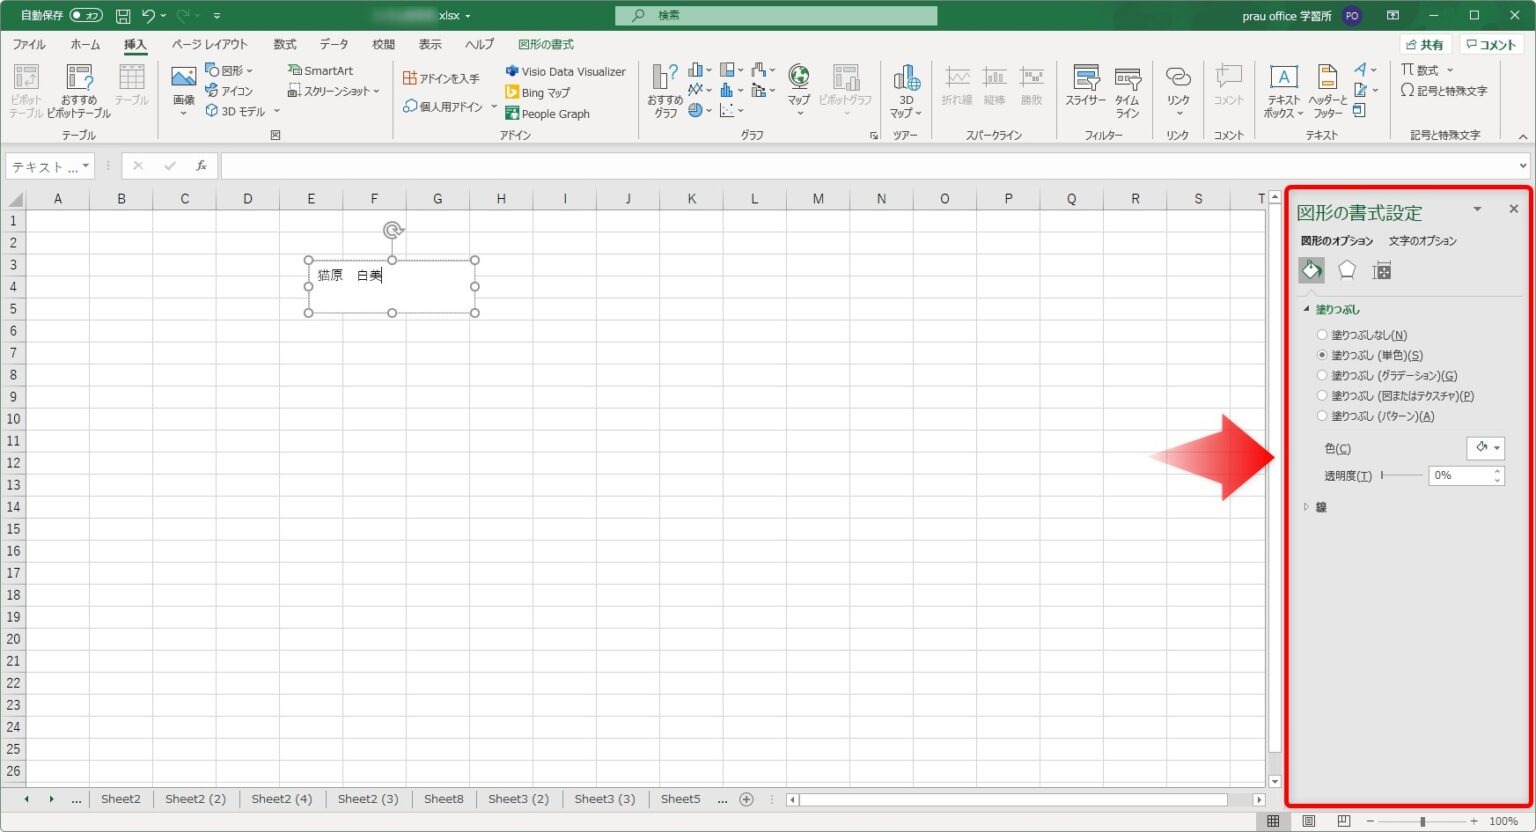
Task: Switch to the データ tab
Action: coord(334,45)
